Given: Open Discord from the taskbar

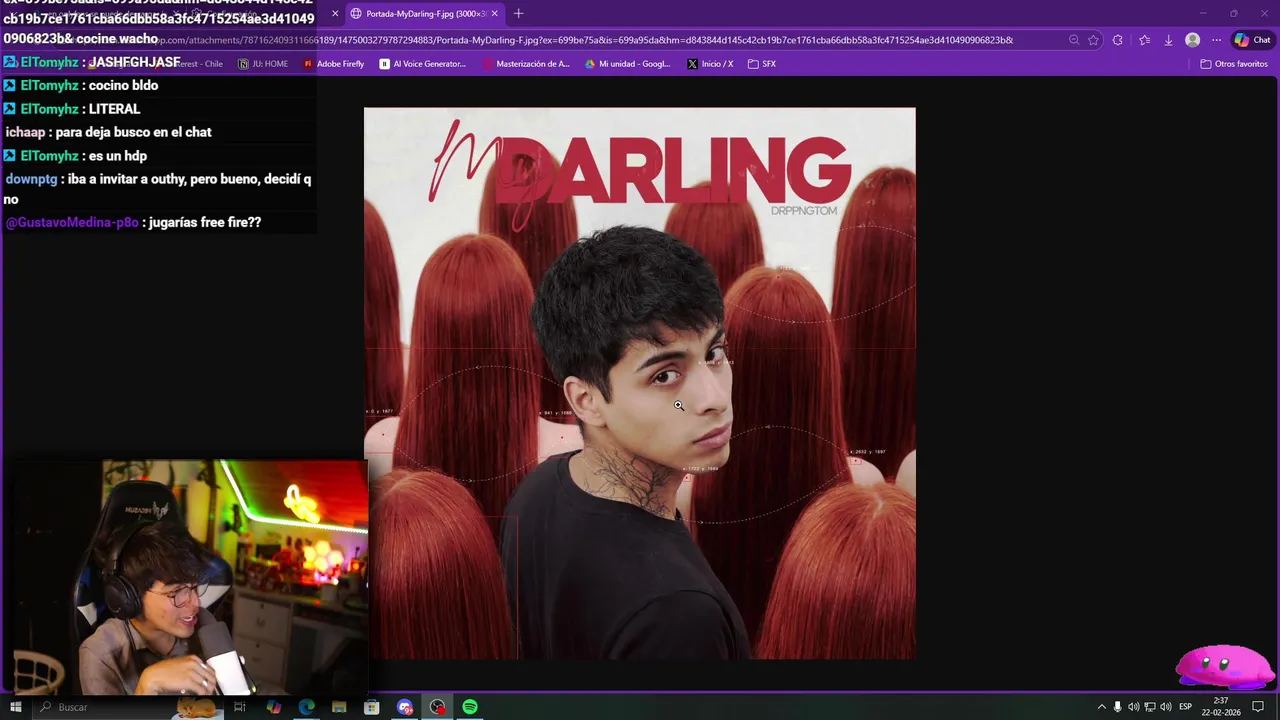Looking at the screenshot, I should coord(405,707).
